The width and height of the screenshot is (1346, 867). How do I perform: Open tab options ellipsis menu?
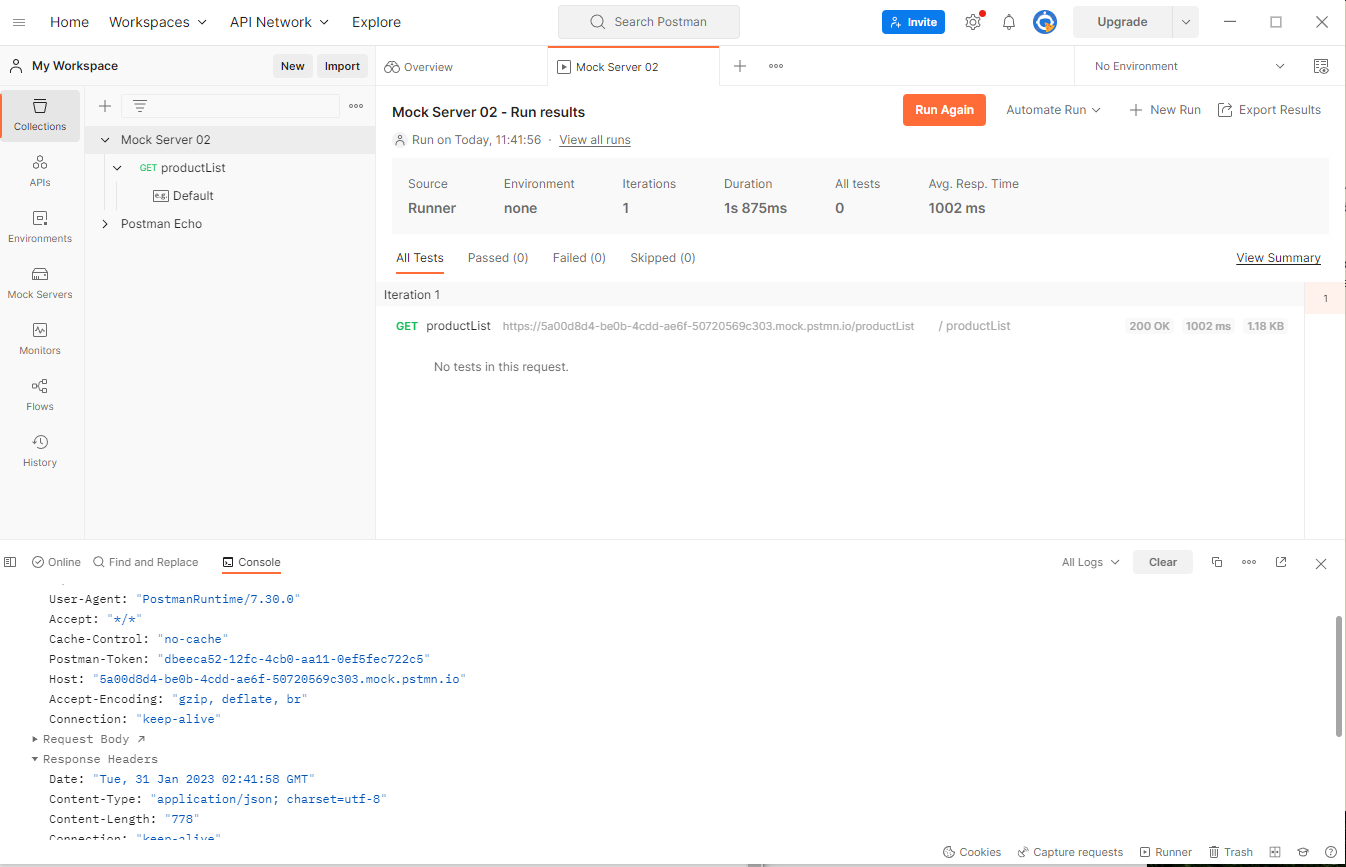[x=776, y=66]
